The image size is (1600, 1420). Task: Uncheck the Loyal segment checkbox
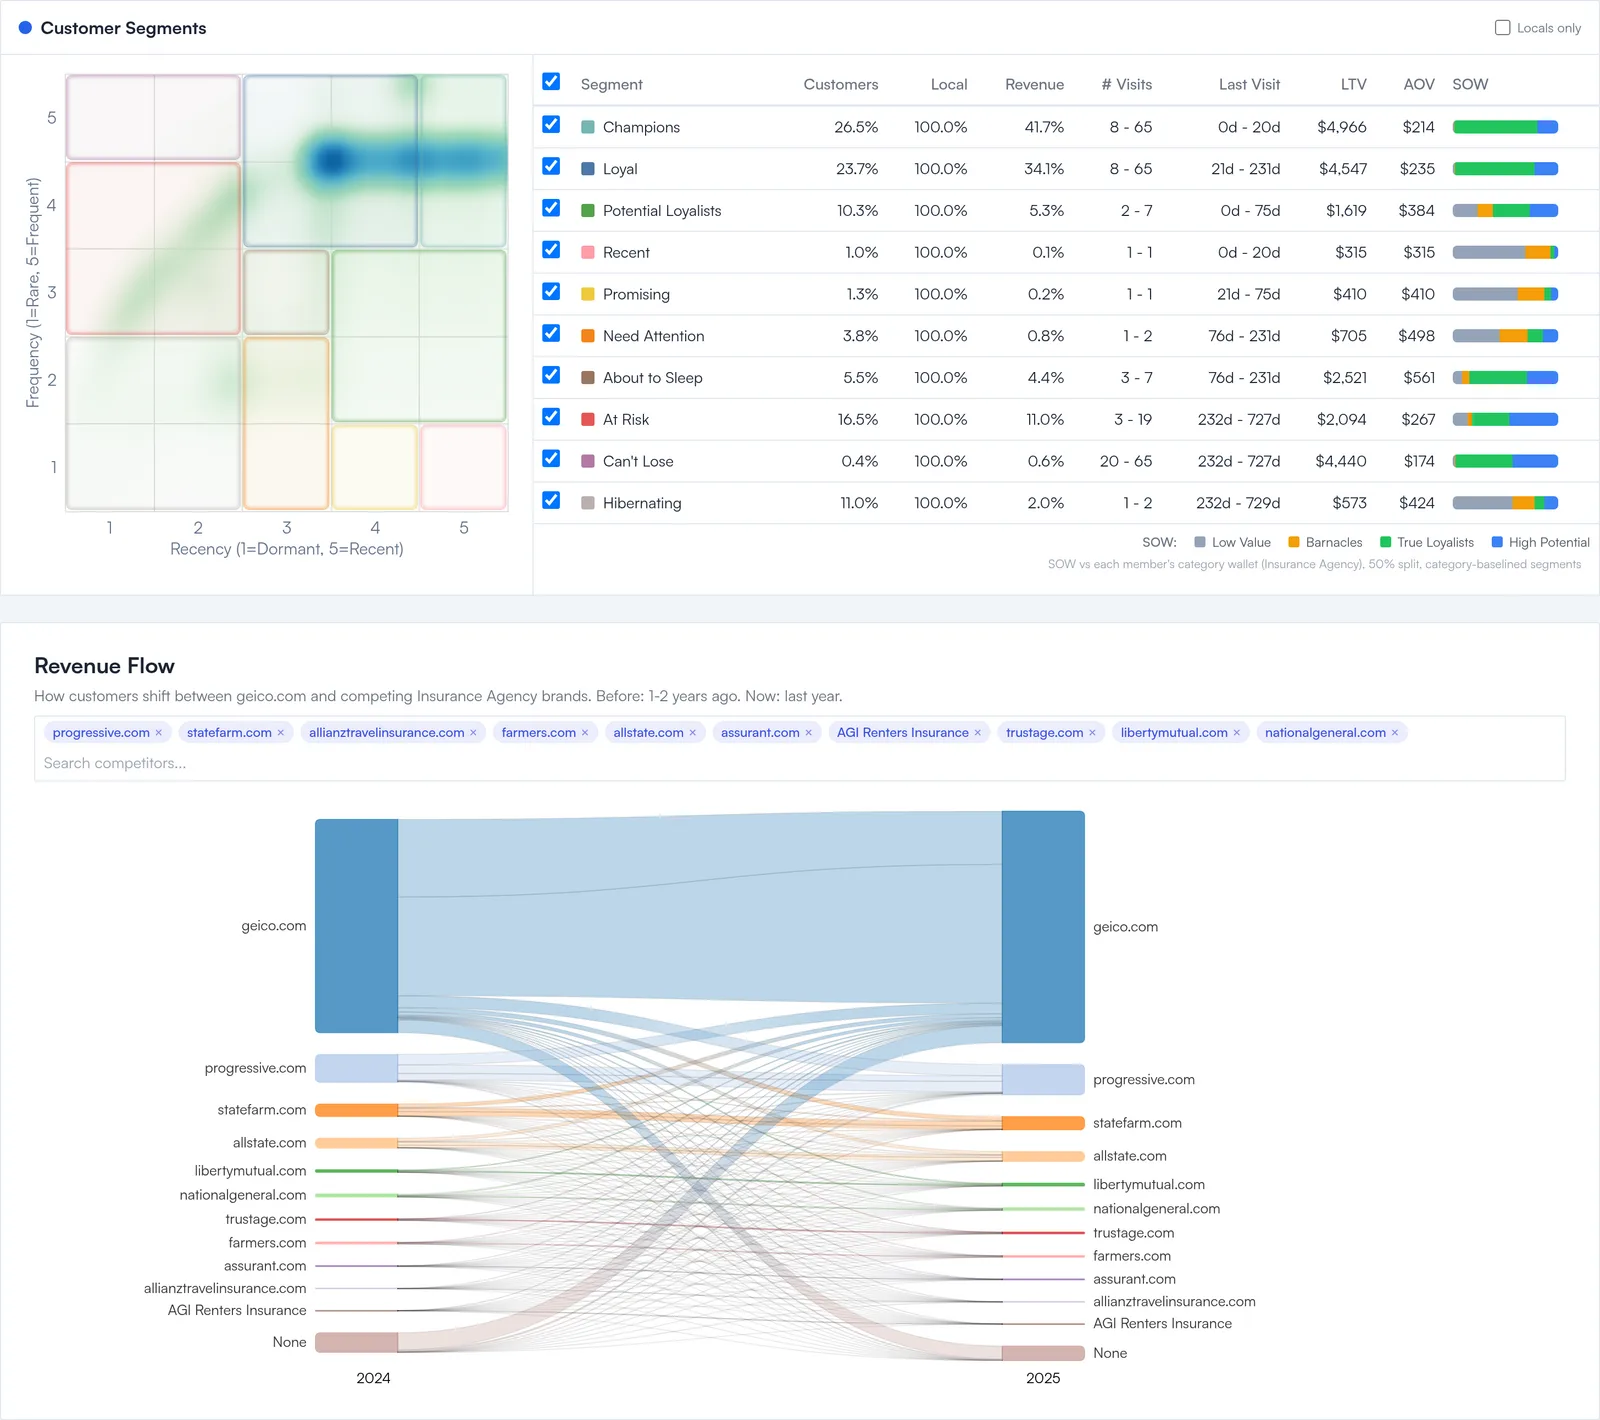551,166
